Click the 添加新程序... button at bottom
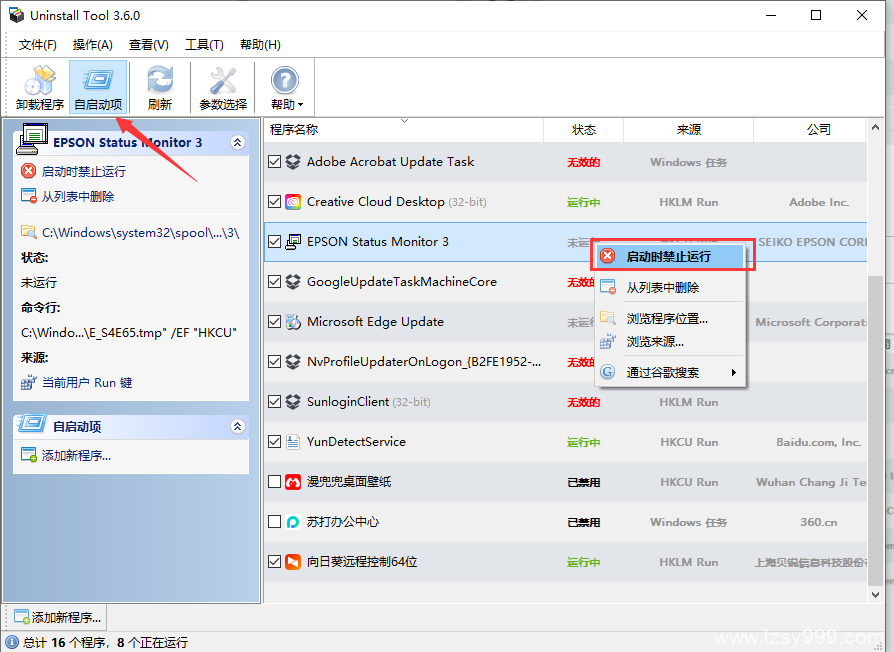This screenshot has width=894, height=652. coord(55,617)
